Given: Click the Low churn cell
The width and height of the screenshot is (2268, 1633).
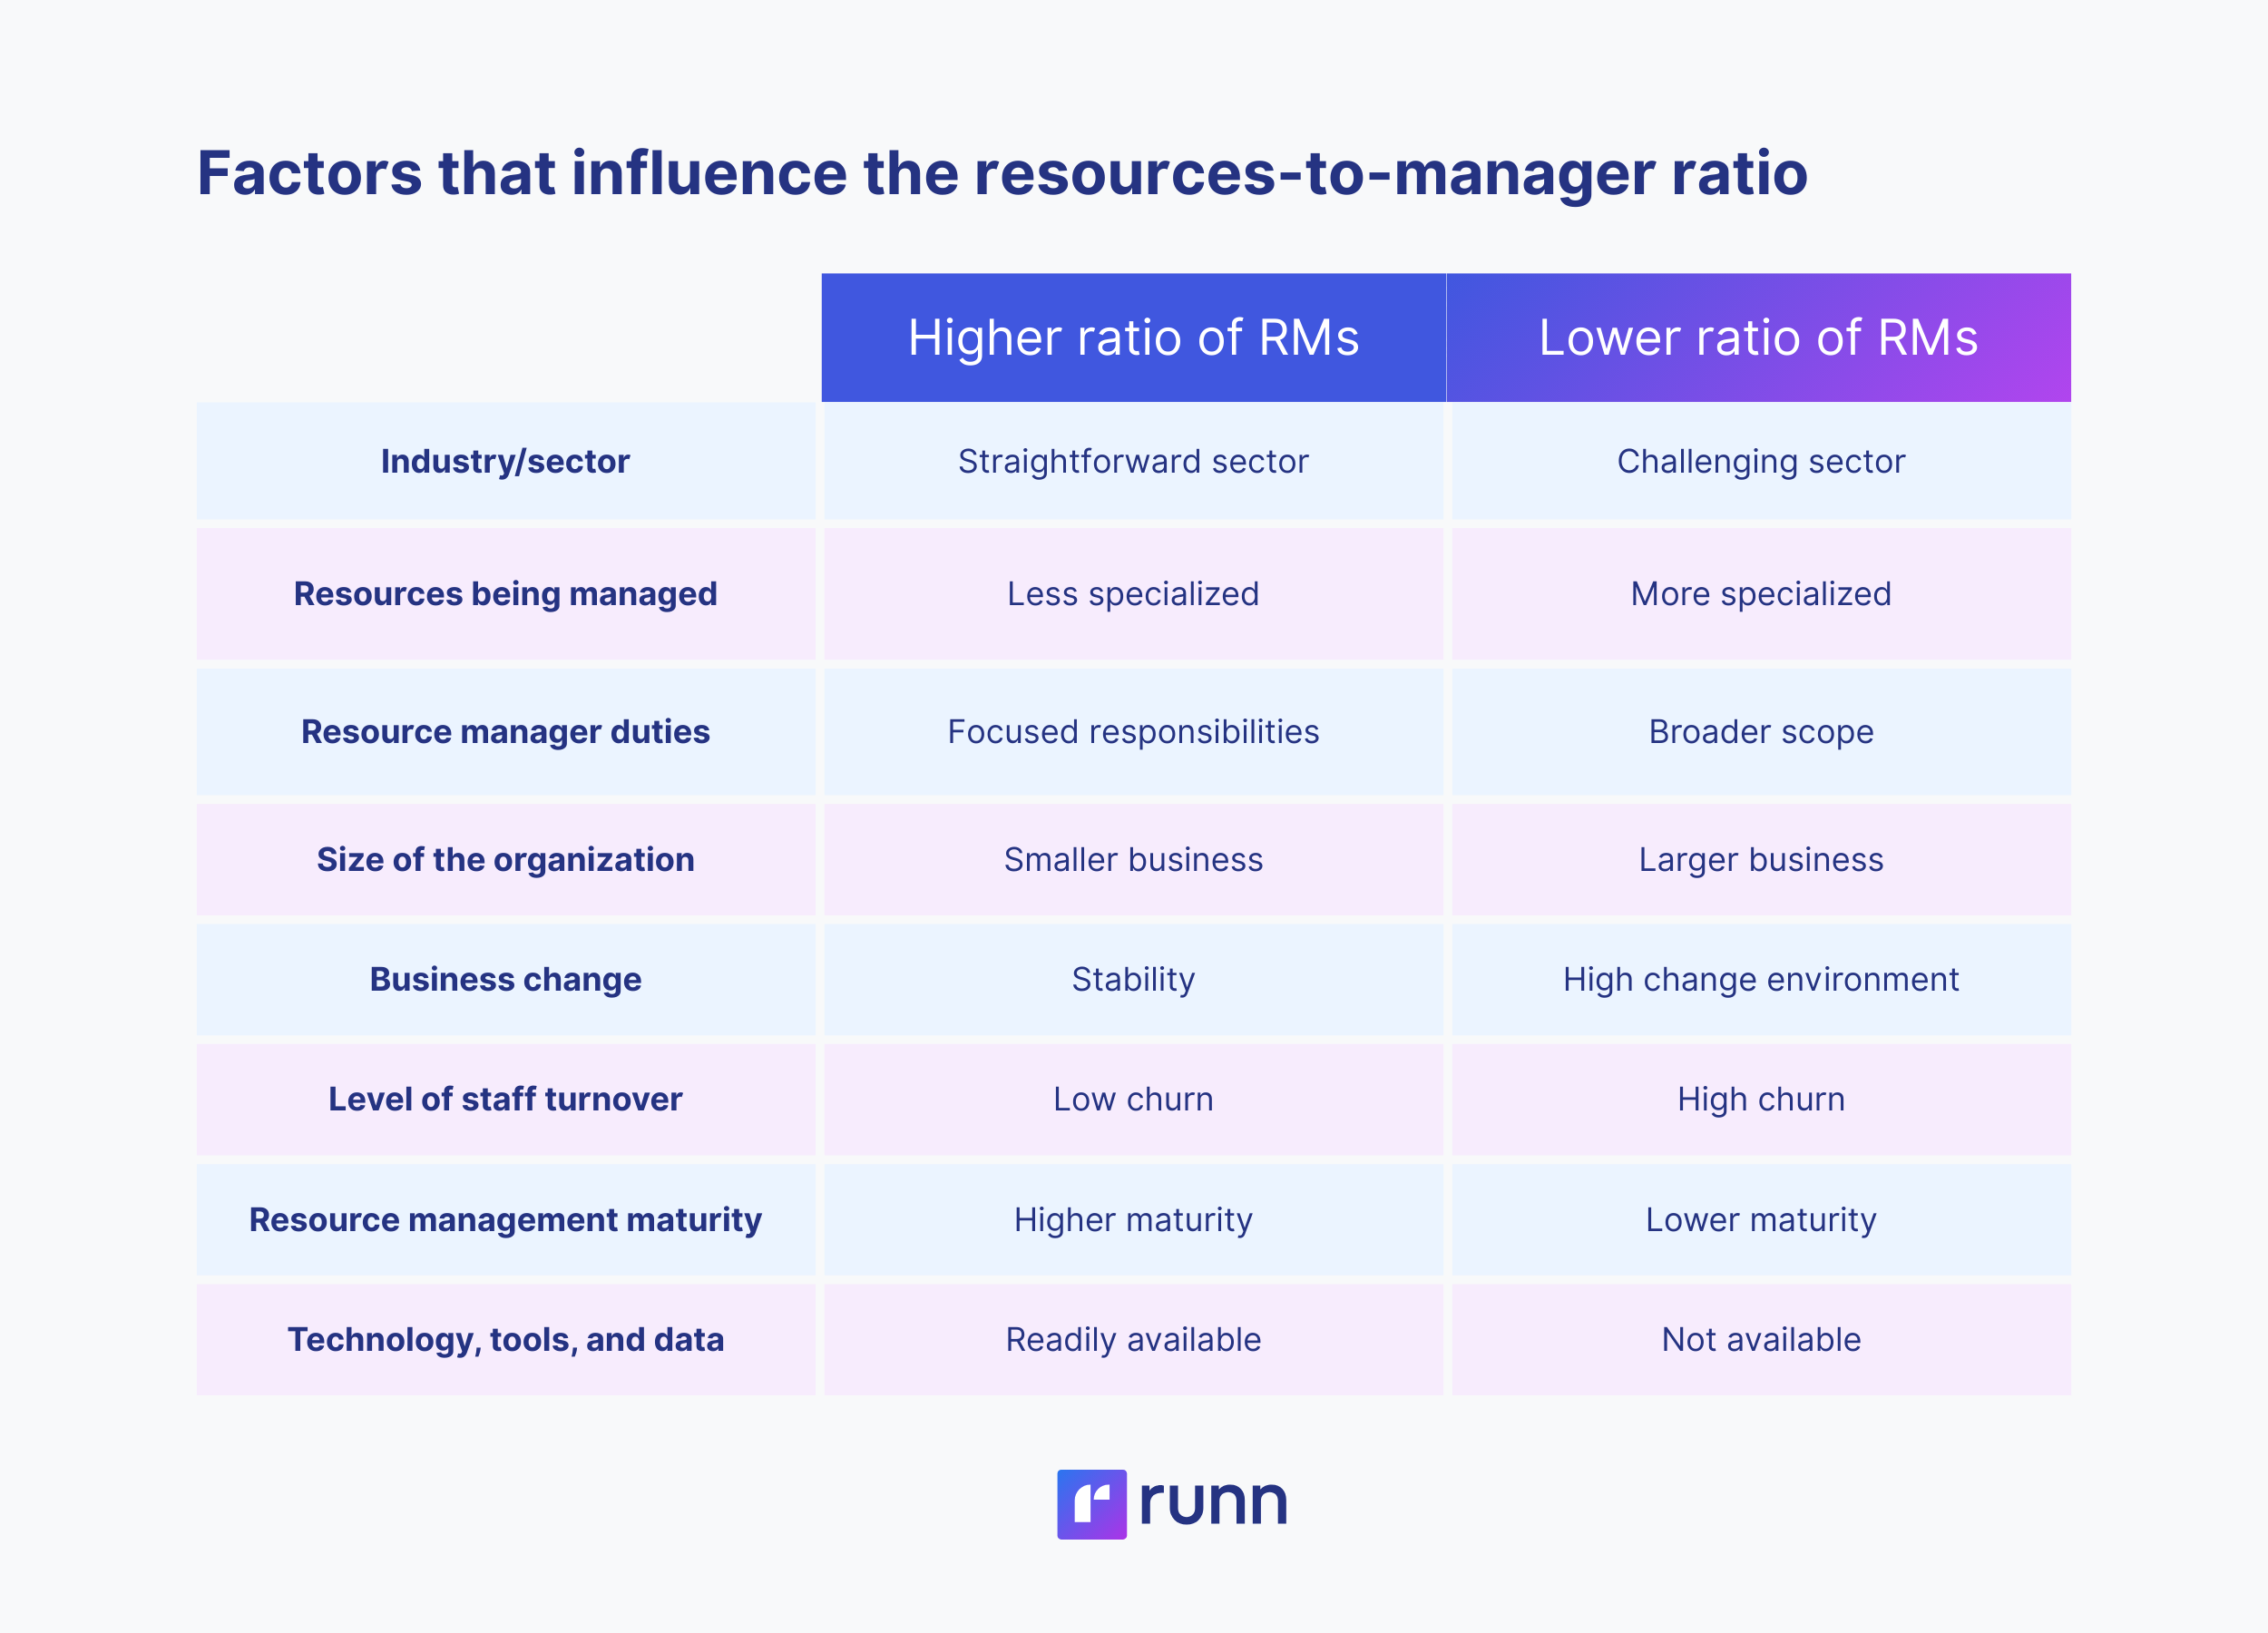Looking at the screenshot, I should 1133,1099.
